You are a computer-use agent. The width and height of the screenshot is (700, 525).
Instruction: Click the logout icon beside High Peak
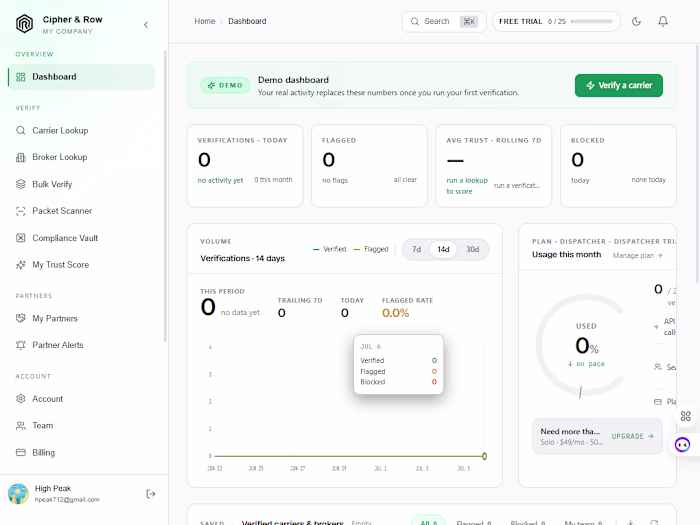coord(151,494)
